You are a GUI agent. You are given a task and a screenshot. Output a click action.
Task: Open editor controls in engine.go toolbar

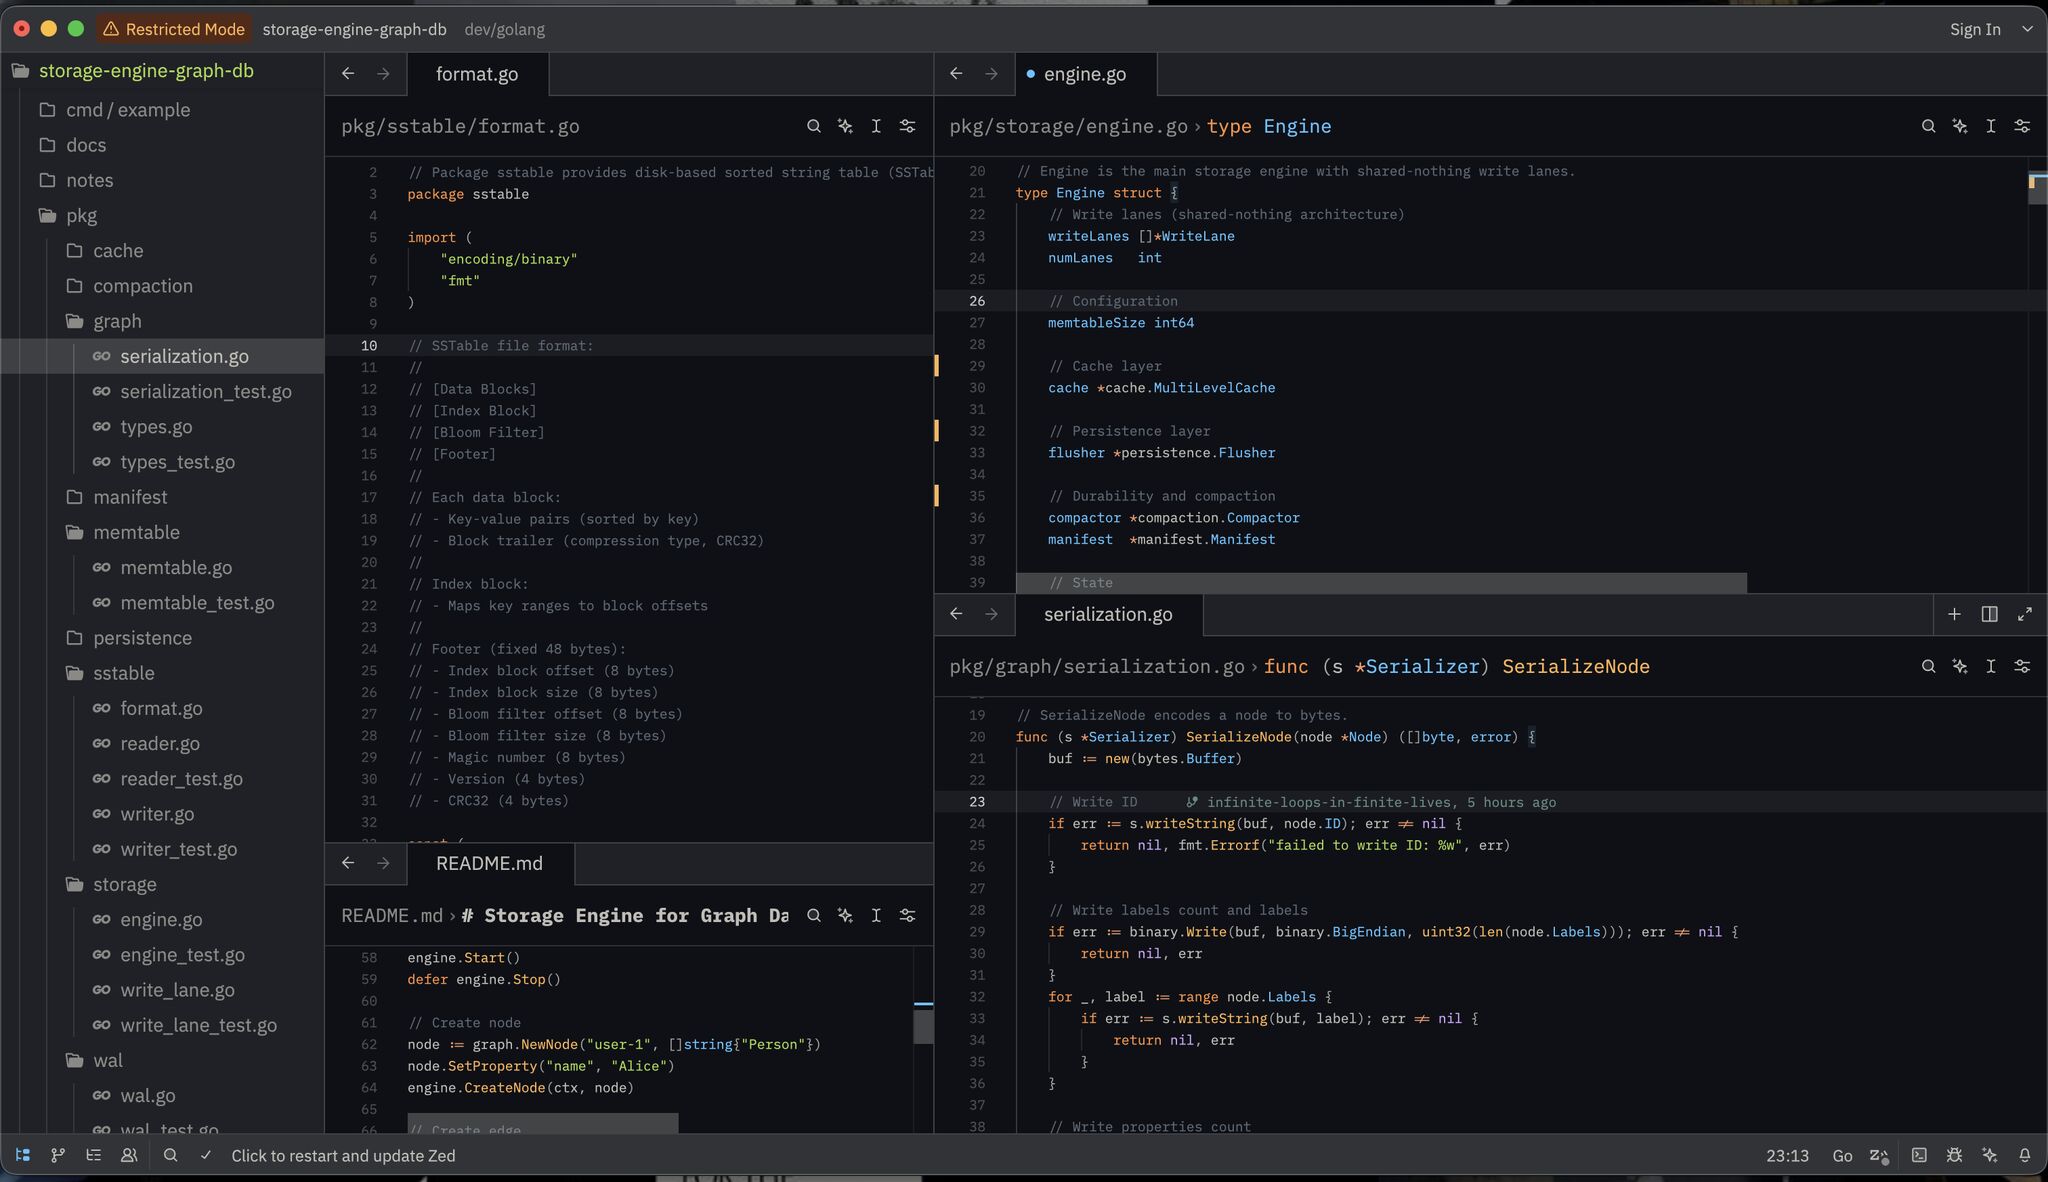pyautogui.click(x=2022, y=126)
